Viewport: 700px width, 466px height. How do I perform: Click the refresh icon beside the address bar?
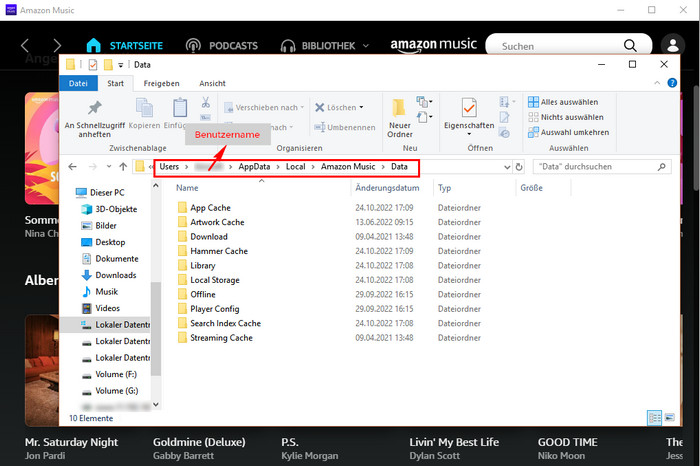pyautogui.click(x=519, y=167)
